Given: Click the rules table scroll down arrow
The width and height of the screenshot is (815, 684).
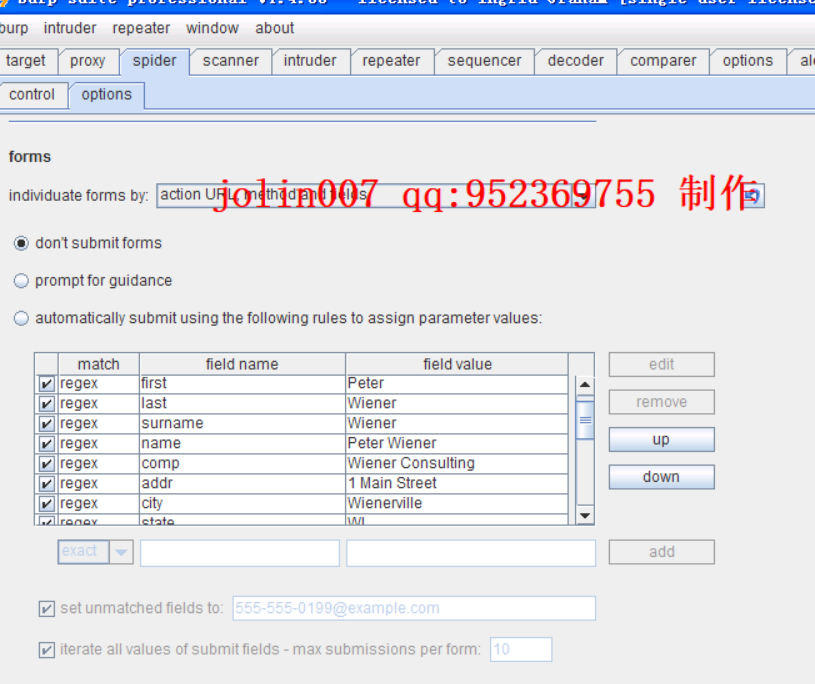Looking at the screenshot, I should coord(585,516).
